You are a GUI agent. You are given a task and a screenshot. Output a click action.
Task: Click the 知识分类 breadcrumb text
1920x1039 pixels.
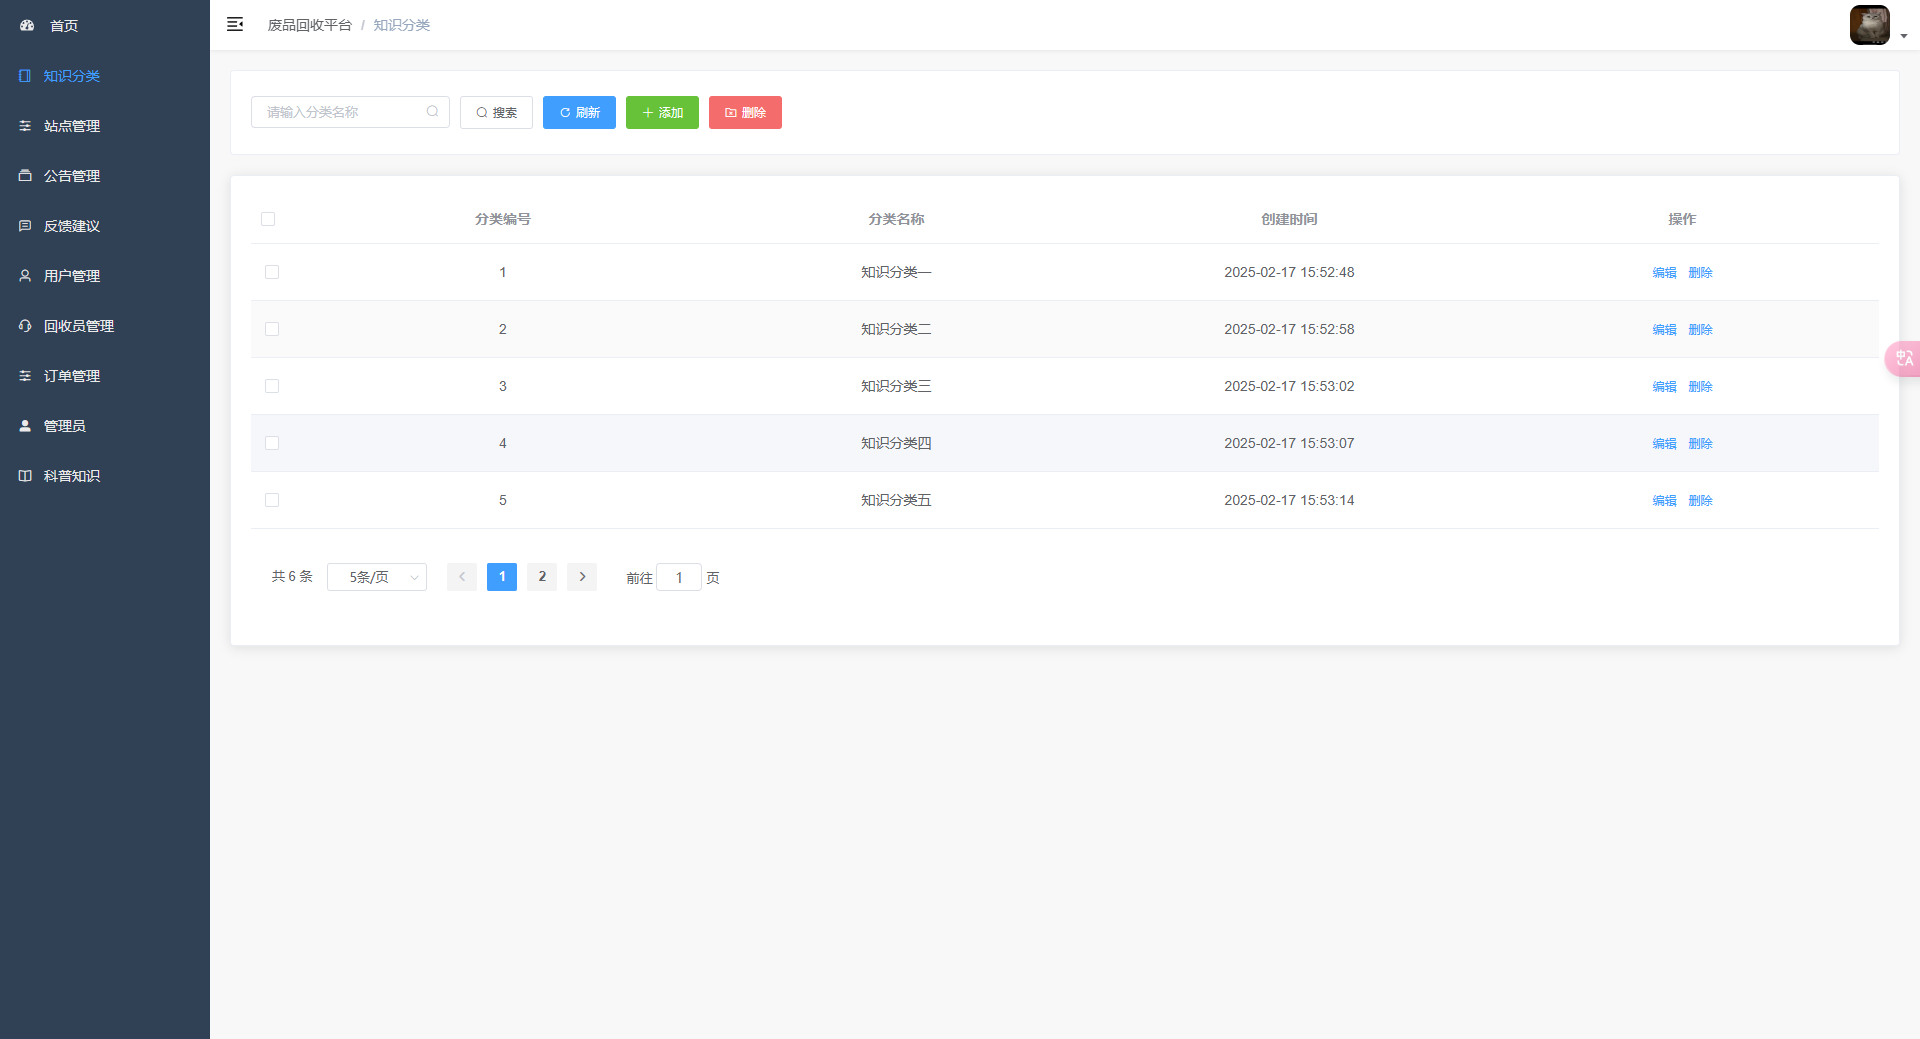[x=401, y=25]
